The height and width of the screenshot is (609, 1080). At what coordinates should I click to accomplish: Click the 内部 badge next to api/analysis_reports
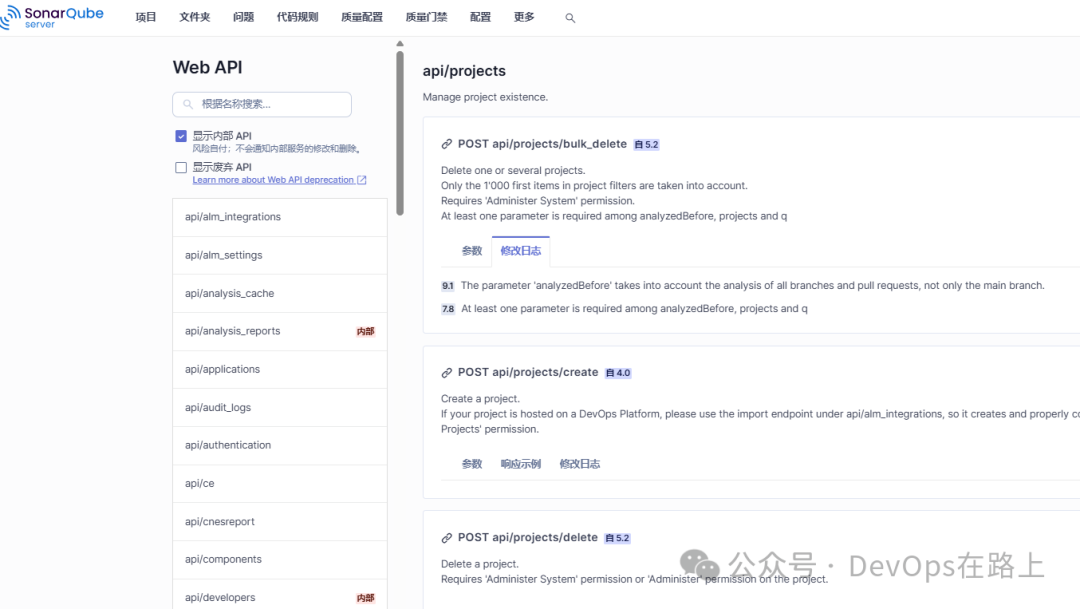tap(366, 330)
